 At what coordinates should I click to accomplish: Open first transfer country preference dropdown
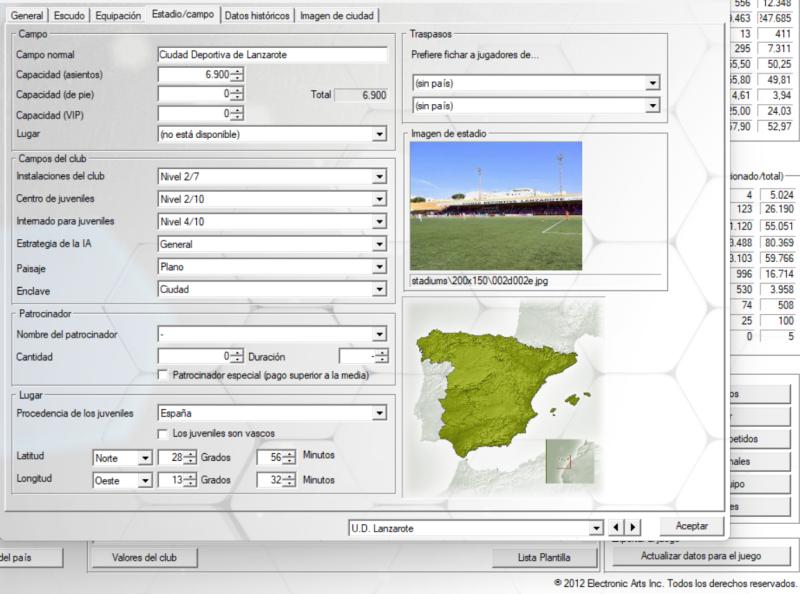(652, 83)
